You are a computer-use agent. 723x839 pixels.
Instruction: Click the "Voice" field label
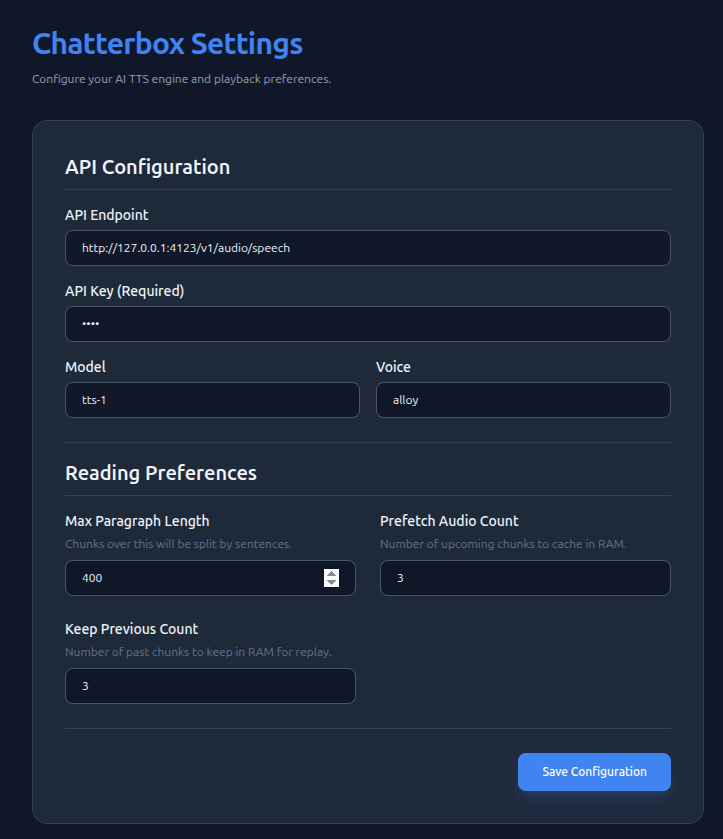click(393, 367)
